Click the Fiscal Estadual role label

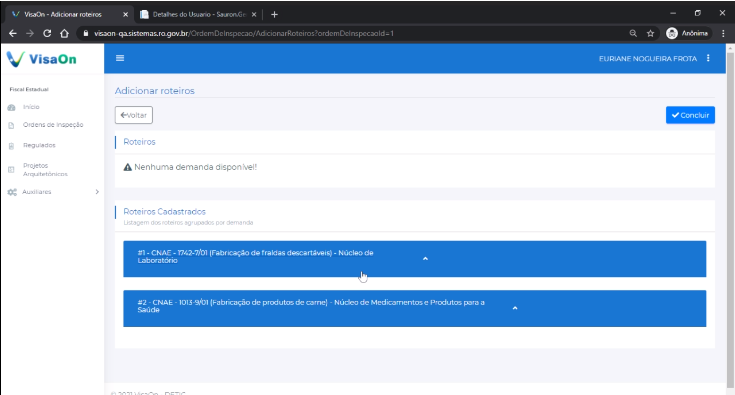29,89
